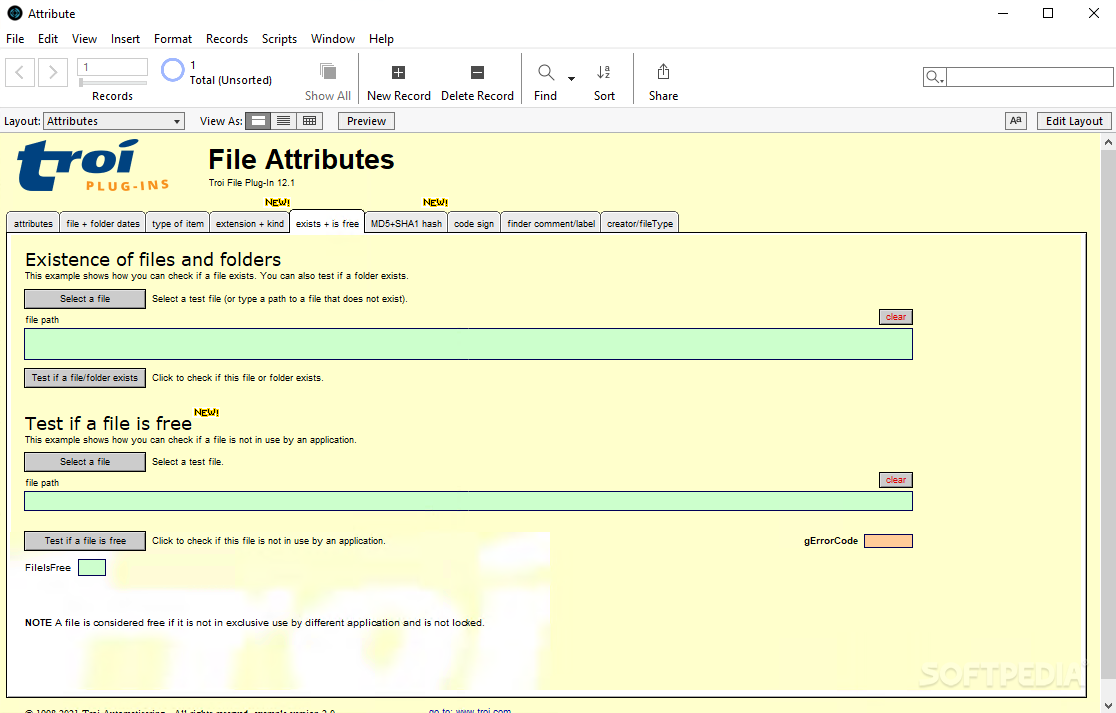Click the Share icon

663,72
